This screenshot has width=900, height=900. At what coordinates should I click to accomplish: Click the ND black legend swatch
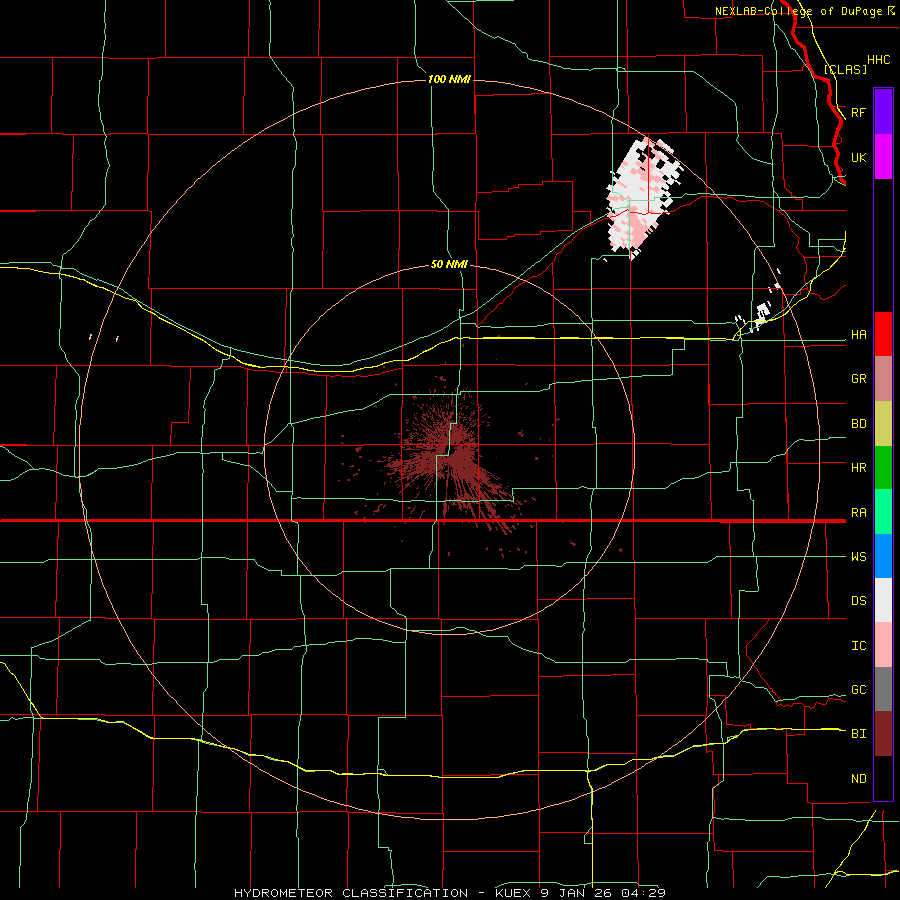[883, 778]
